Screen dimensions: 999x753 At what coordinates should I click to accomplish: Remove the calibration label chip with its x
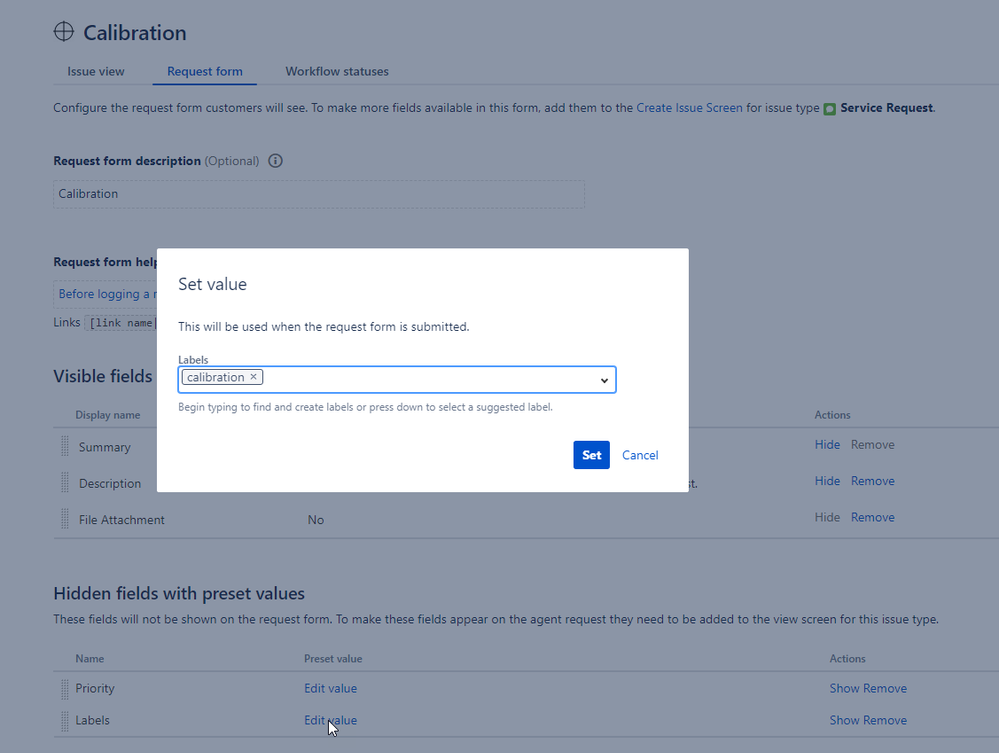[x=254, y=376]
